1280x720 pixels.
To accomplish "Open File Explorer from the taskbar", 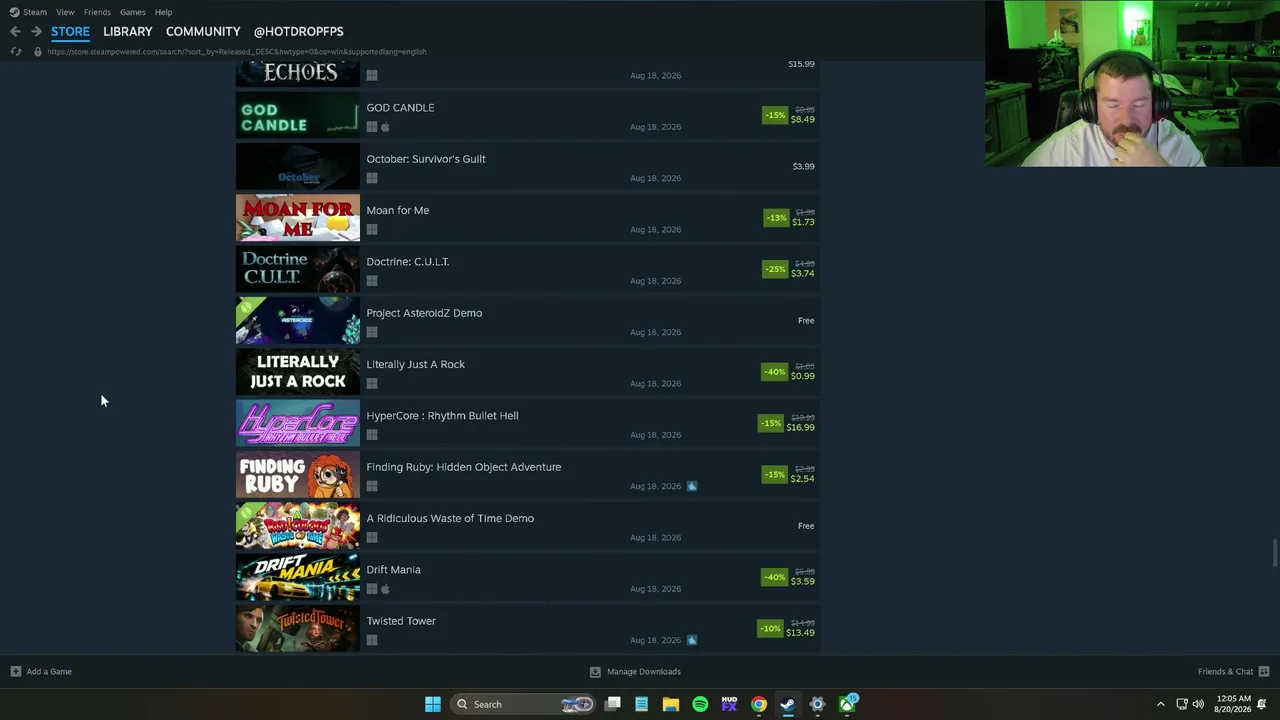I will coord(671,704).
